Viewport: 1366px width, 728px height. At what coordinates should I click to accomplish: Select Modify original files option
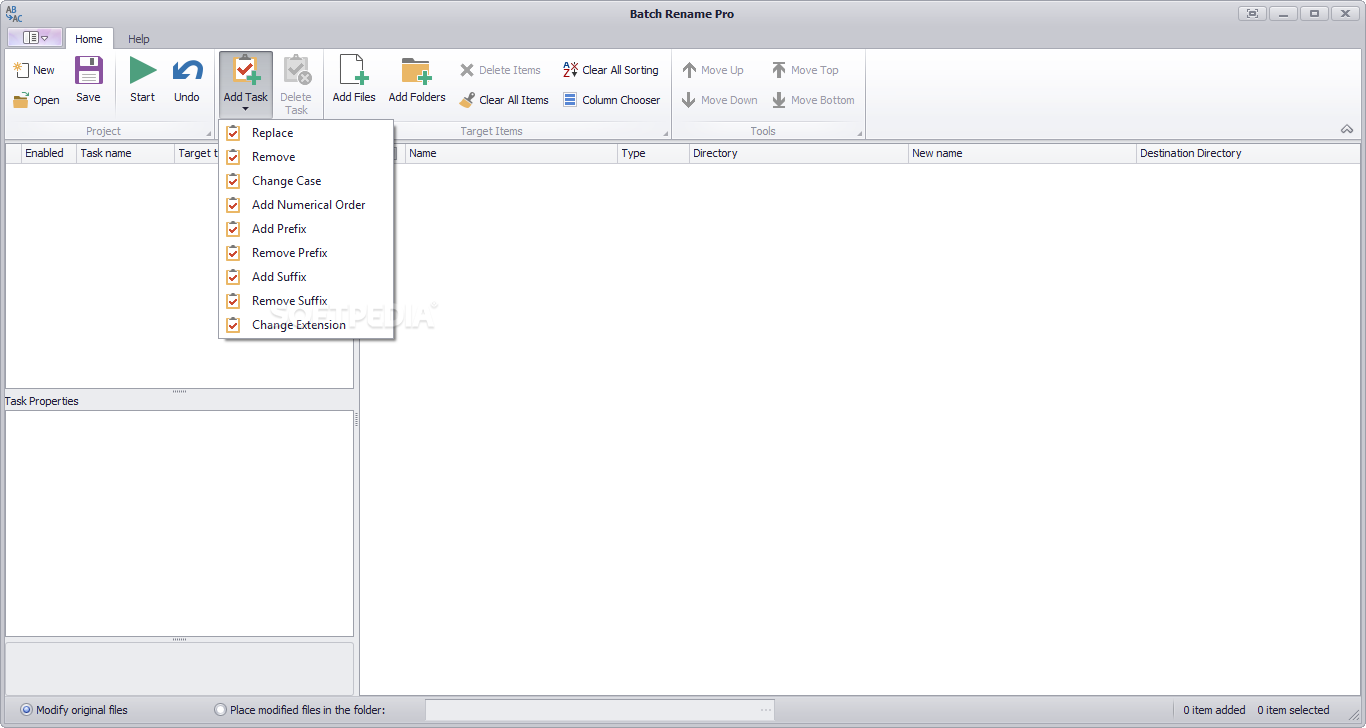tap(74, 710)
